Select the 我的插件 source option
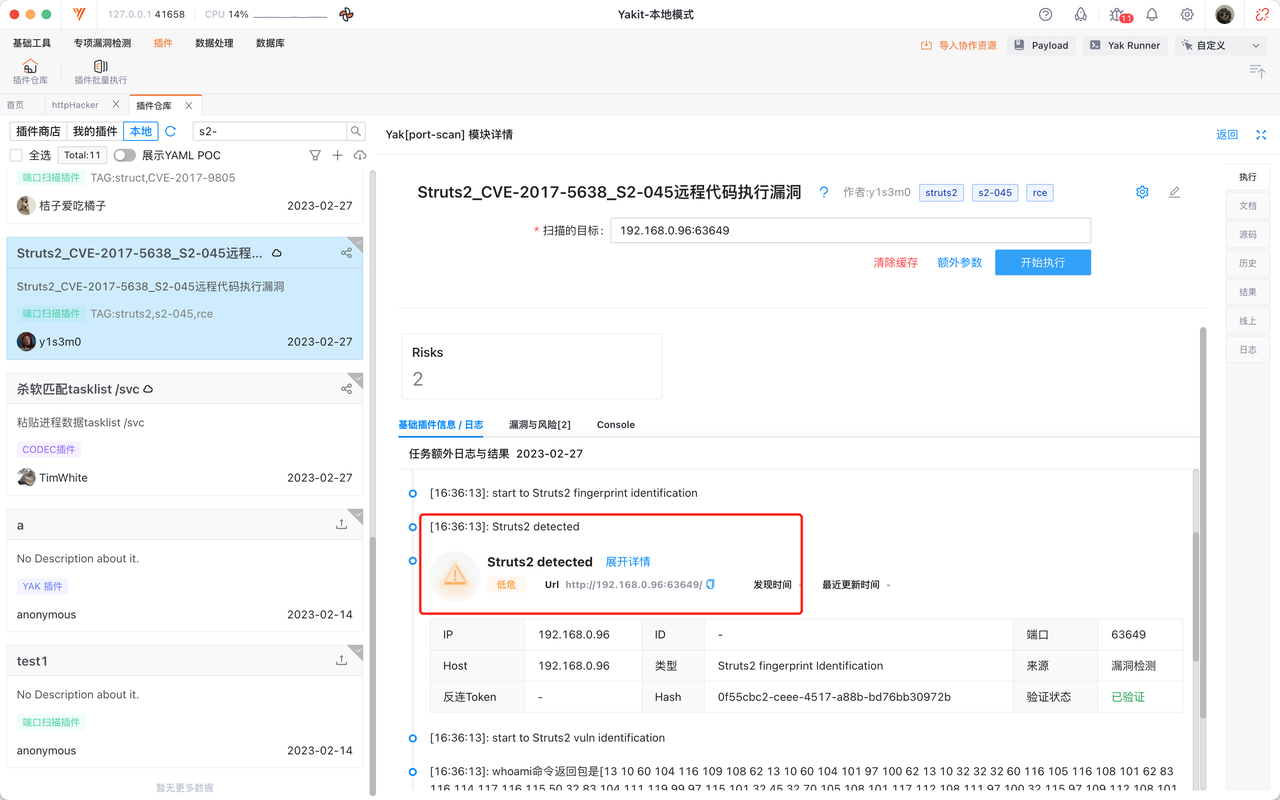The height and width of the screenshot is (800, 1280). 95,131
